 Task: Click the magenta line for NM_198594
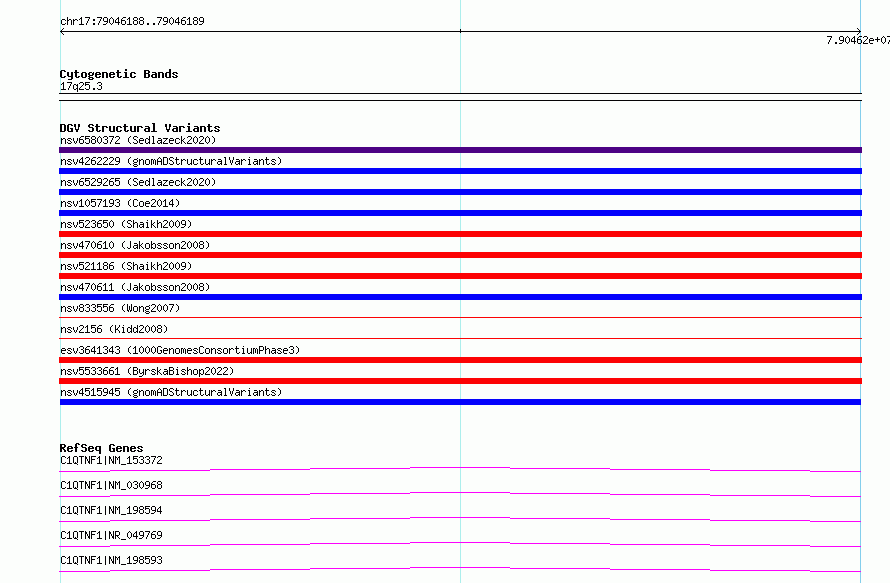point(460,519)
